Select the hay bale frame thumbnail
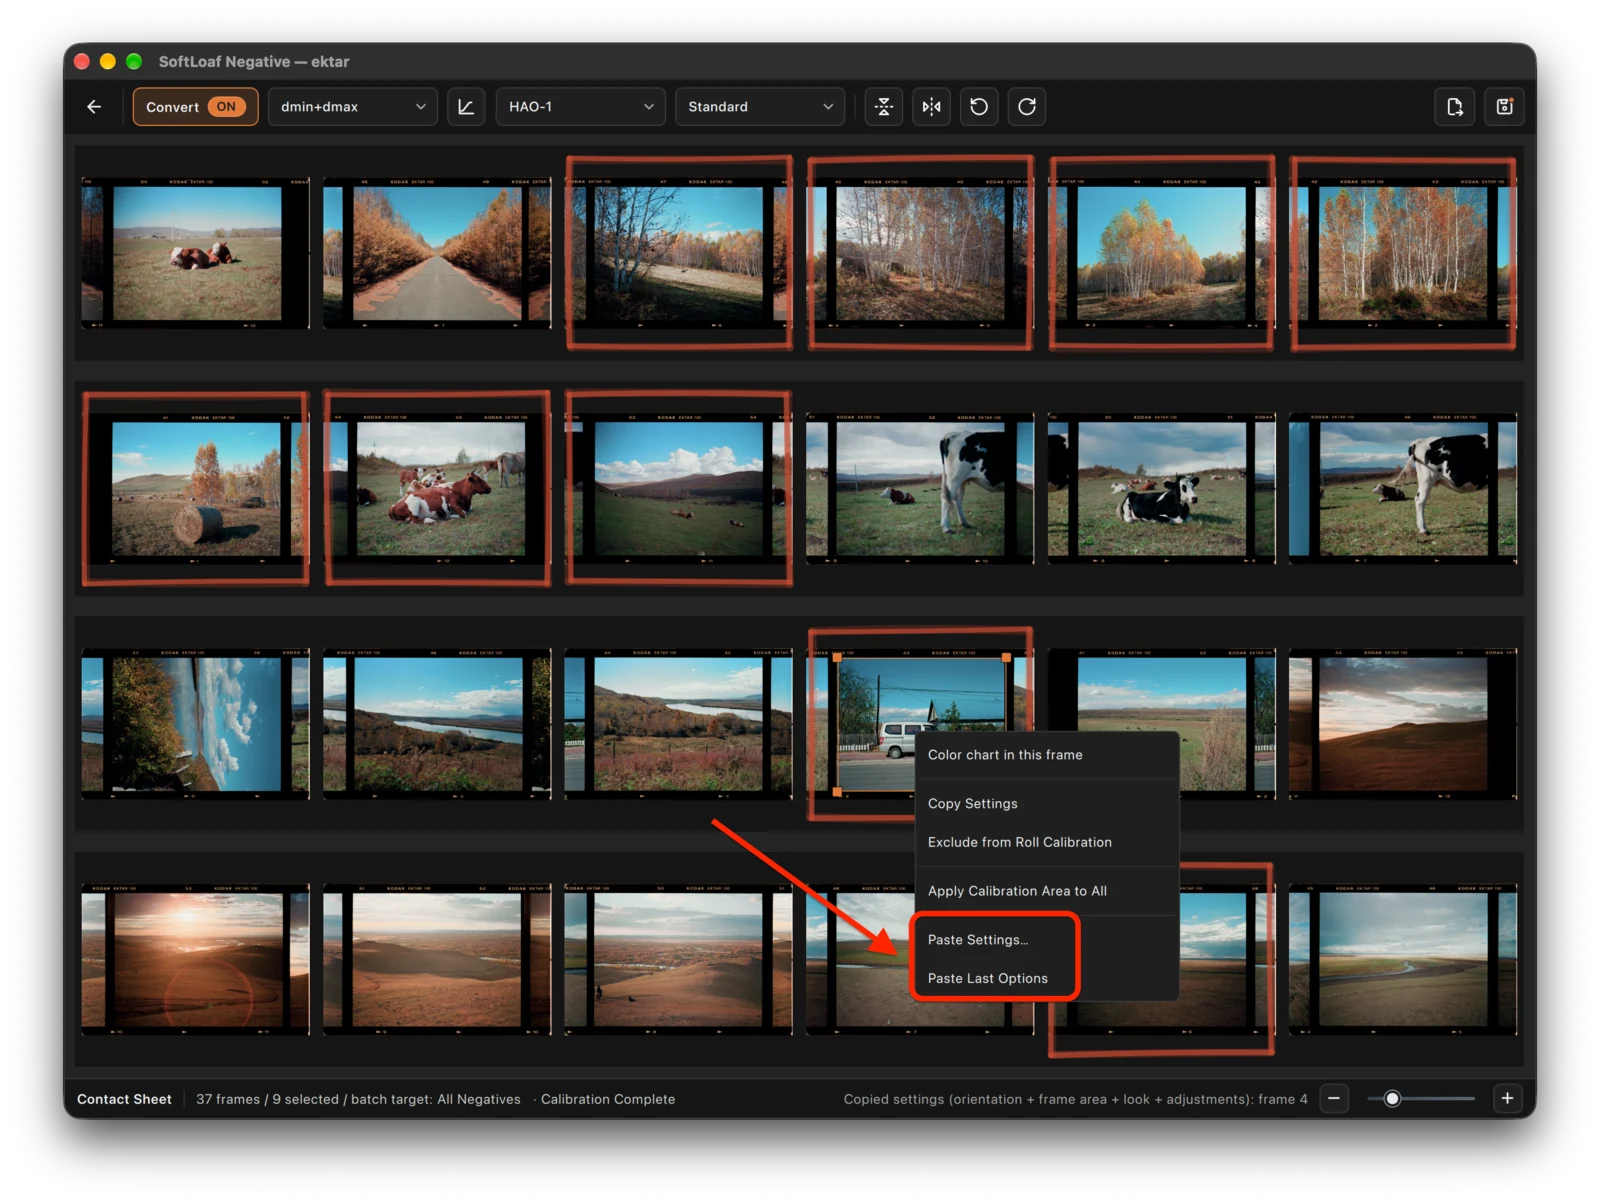The image size is (1600, 1203). point(196,489)
